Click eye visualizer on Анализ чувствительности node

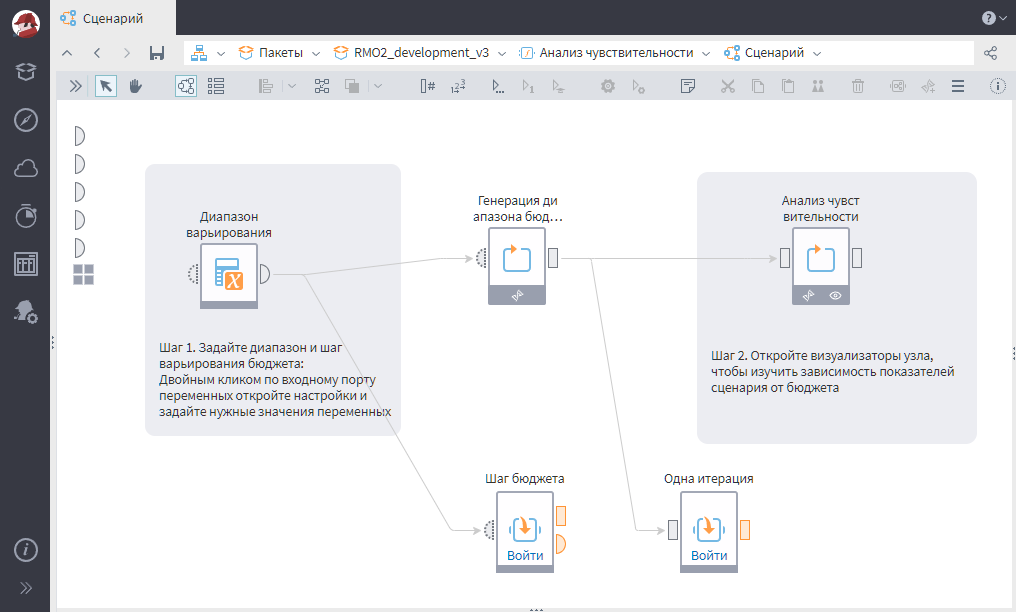coord(835,295)
